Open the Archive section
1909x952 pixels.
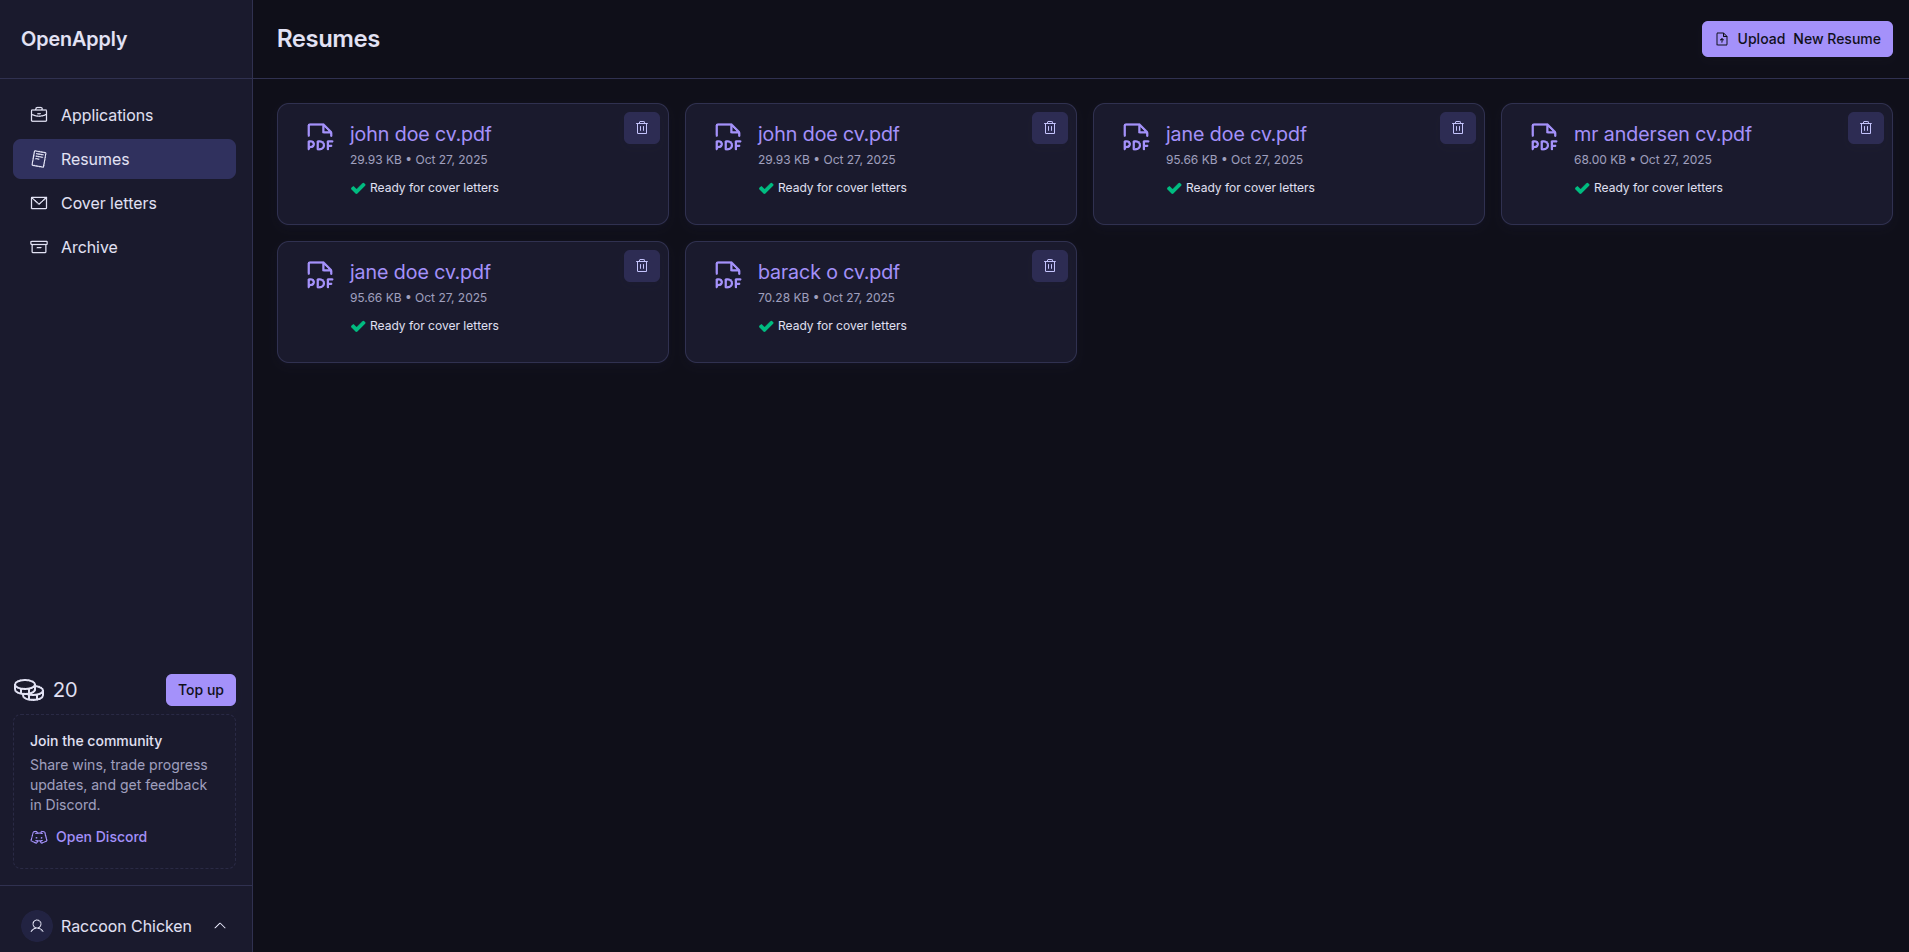coord(124,247)
